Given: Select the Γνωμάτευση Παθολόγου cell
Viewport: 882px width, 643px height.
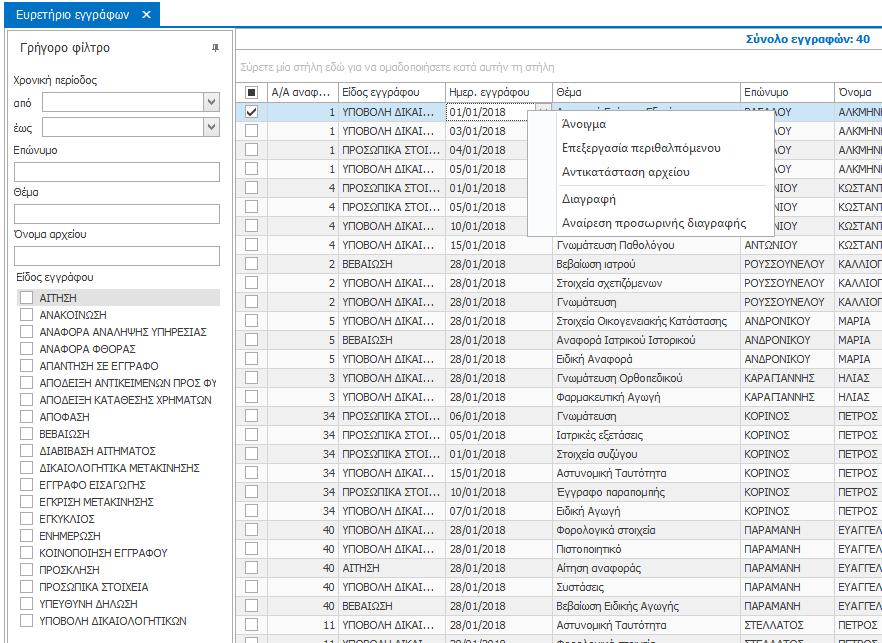Looking at the screenshot, I should [646, 245].
